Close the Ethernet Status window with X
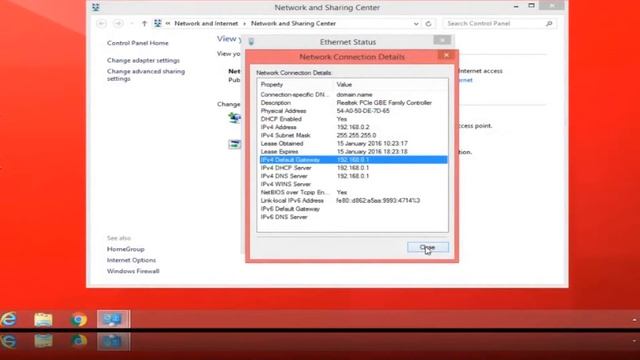The image size is (640, 360). tap(442, 40)
